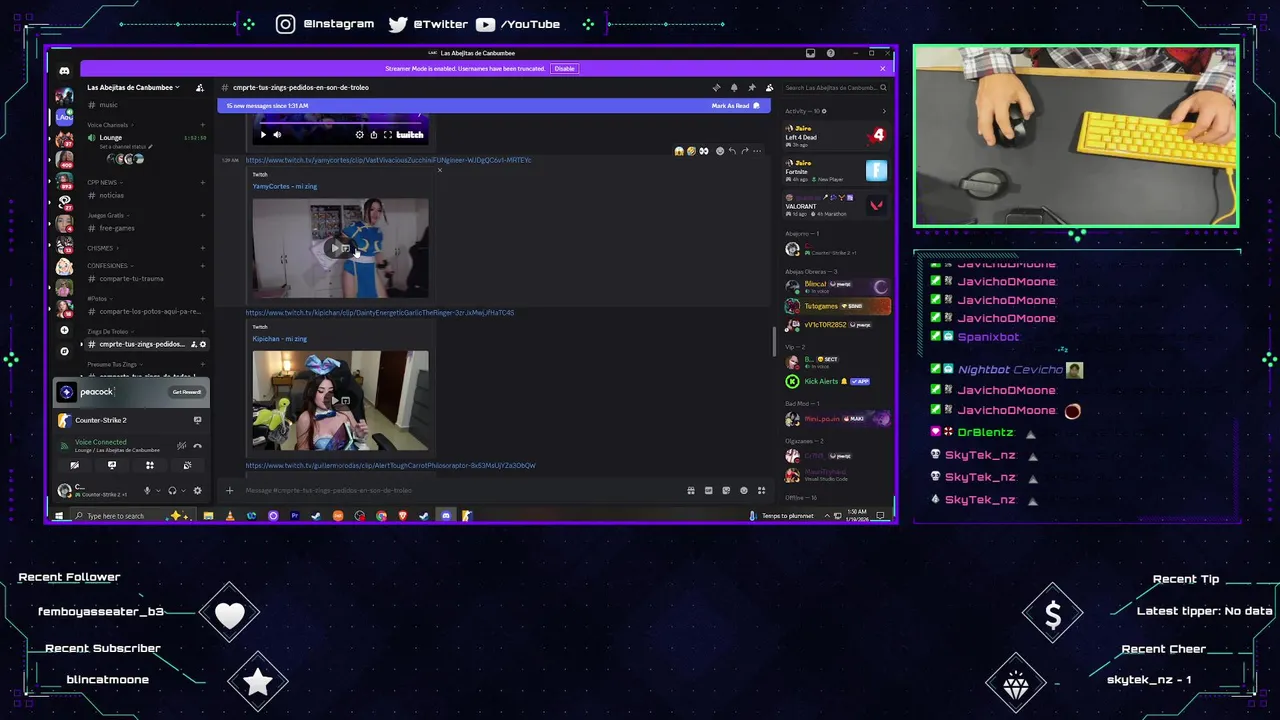
Task: Open Activities launcher in voice panel
Action: (x=150, y=465)
